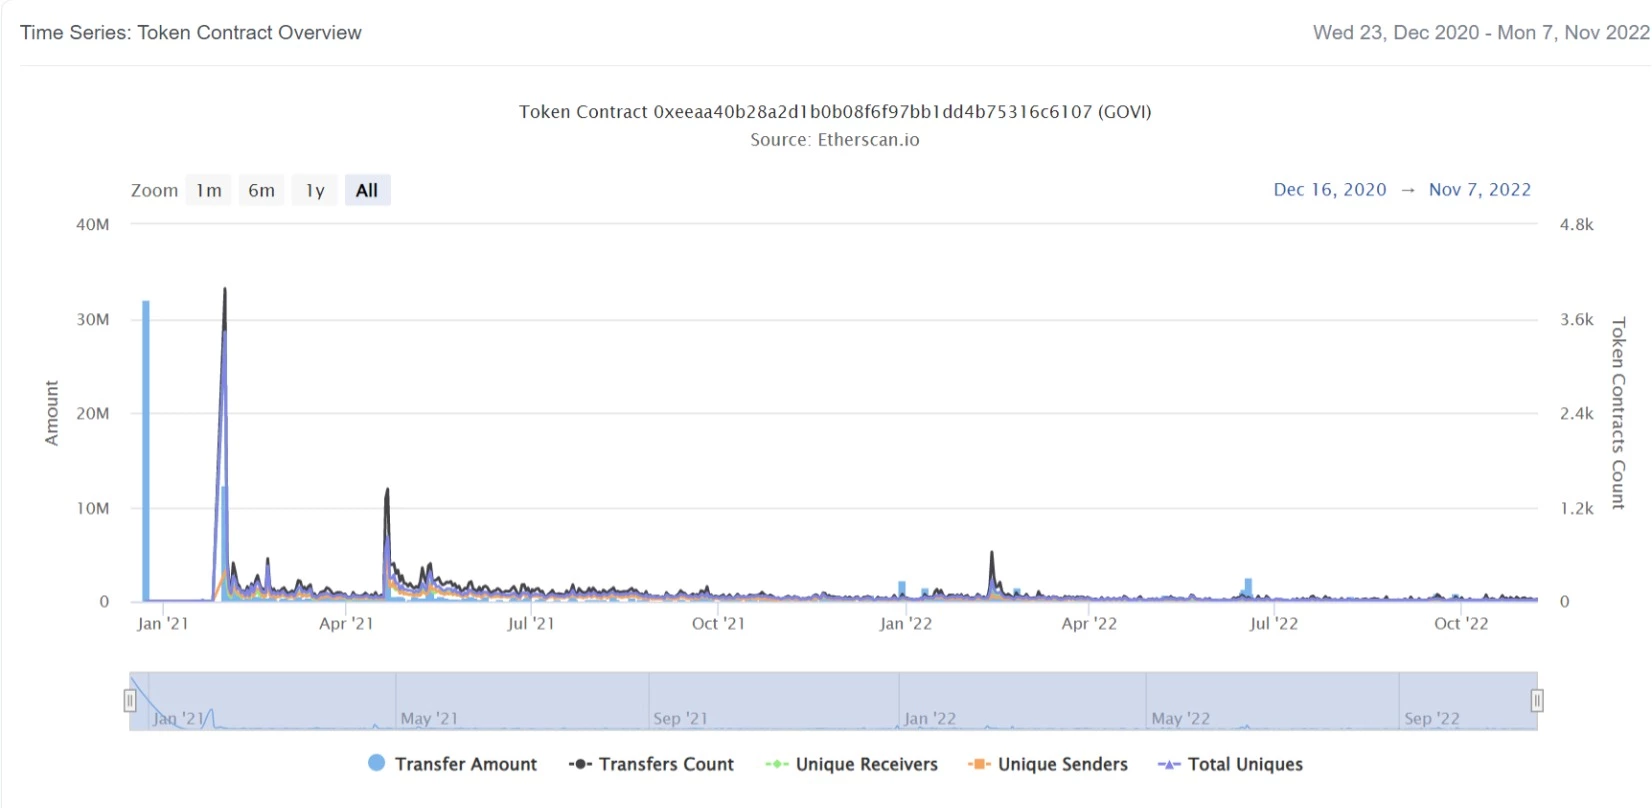Toggle the Total Uniques legend series
This screenshot has height=808, width=1652.
click(x=1230, y=764)
